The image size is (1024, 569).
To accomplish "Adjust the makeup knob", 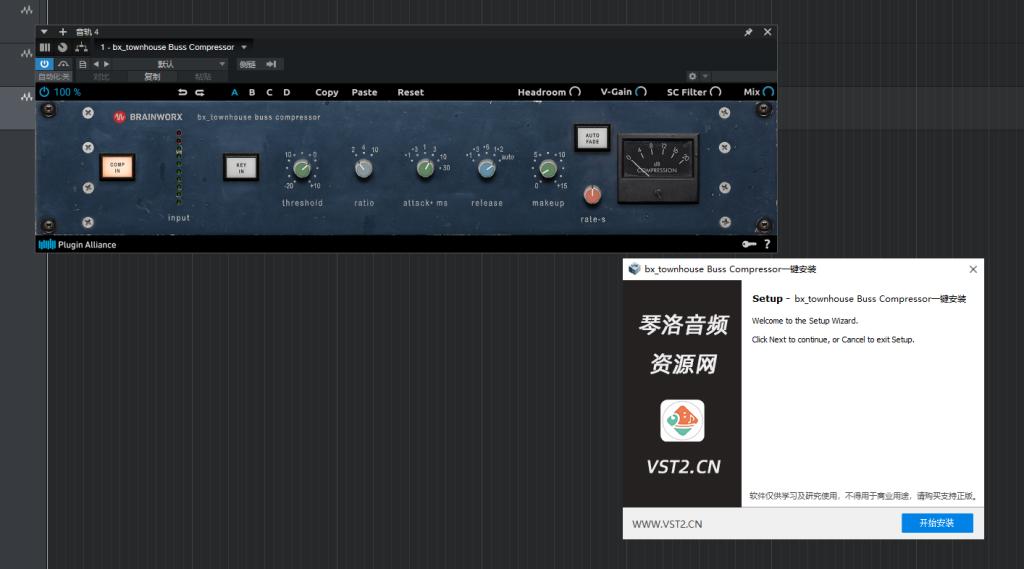I will pos(548,169).
